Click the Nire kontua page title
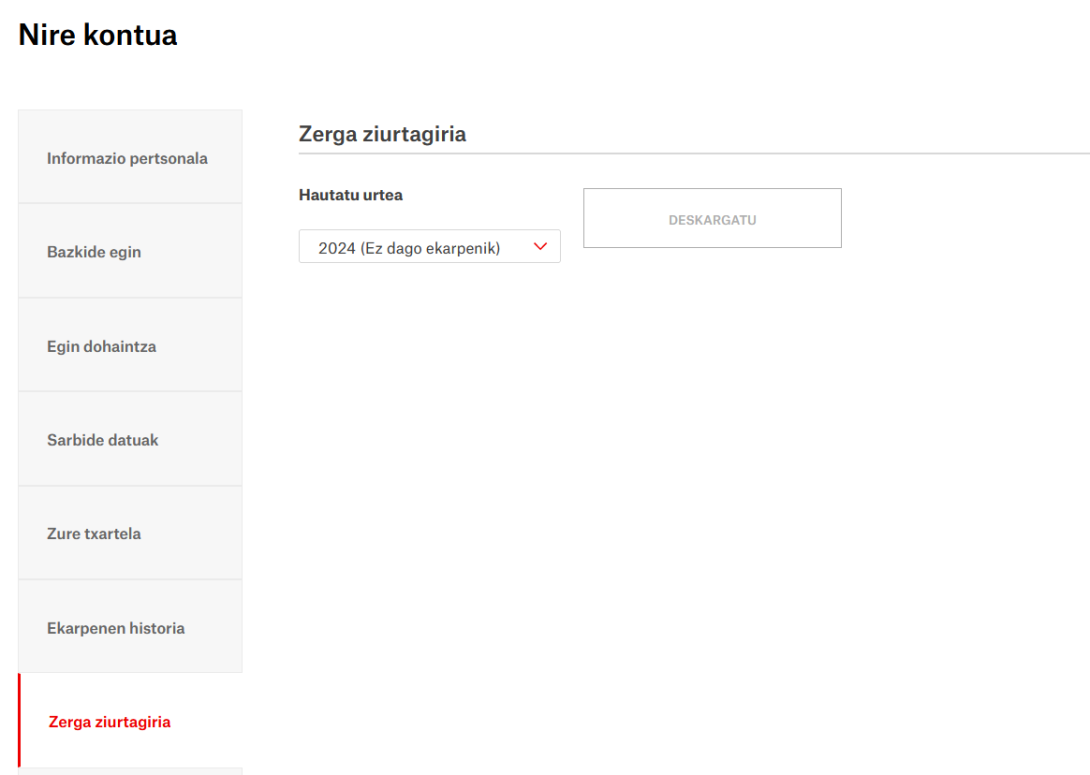 pos(98,35)
